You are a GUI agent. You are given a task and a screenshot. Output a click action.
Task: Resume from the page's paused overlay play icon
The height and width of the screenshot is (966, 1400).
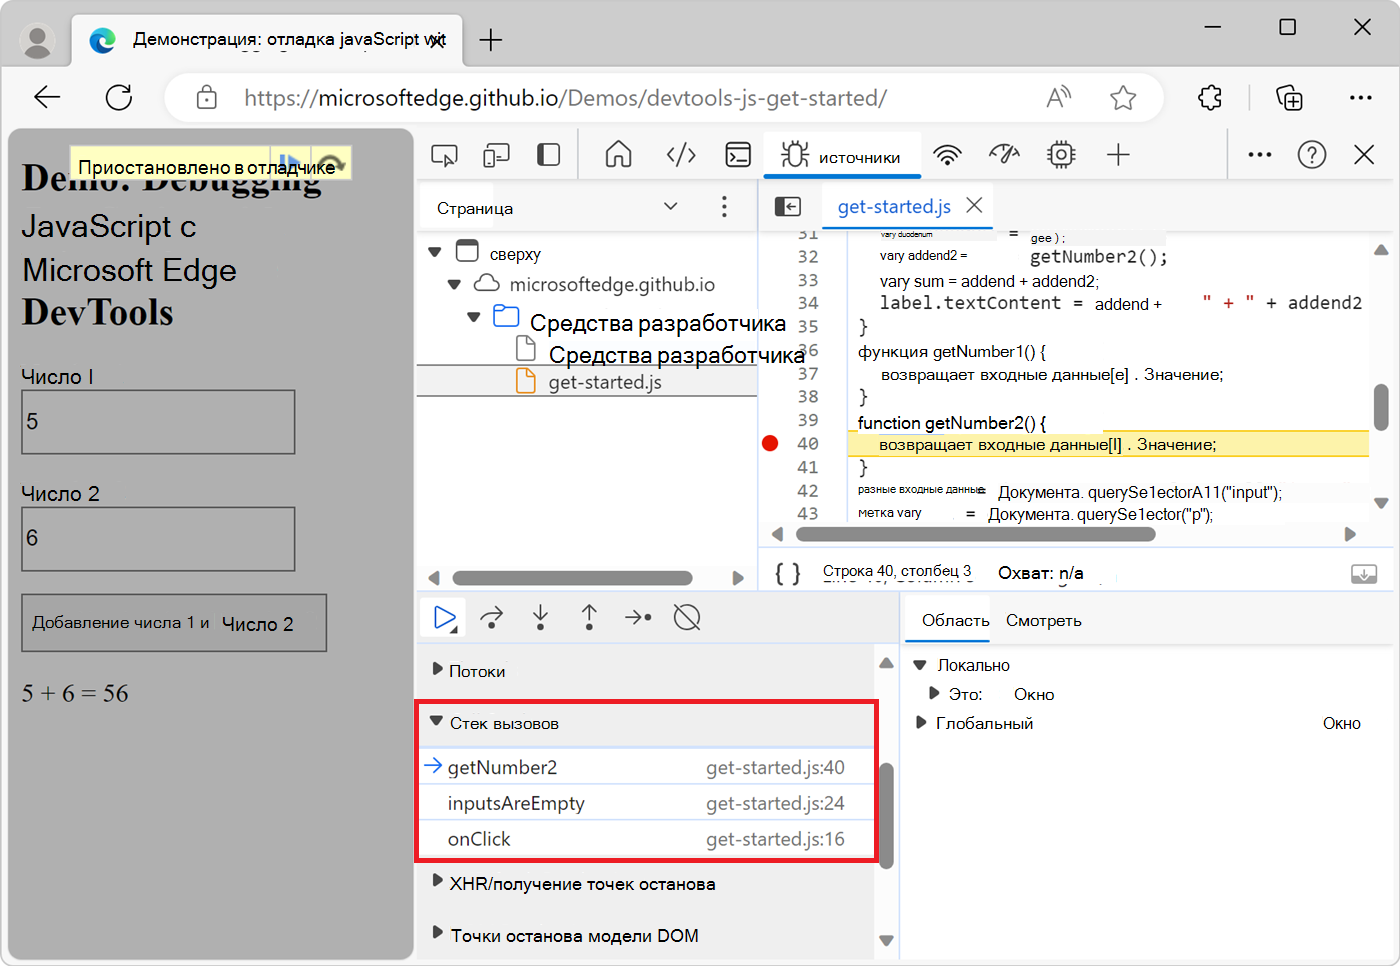290,163
